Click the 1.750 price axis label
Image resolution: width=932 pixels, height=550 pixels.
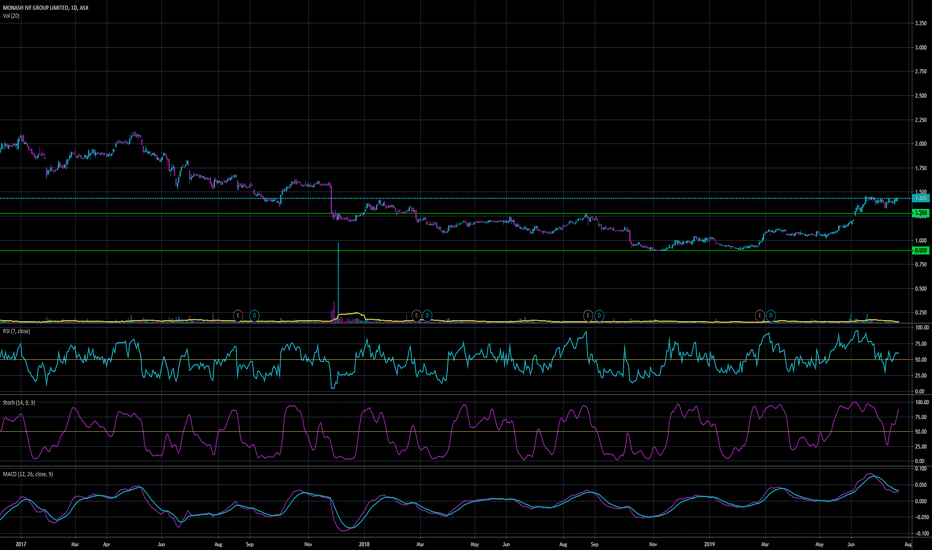[921, 168]
